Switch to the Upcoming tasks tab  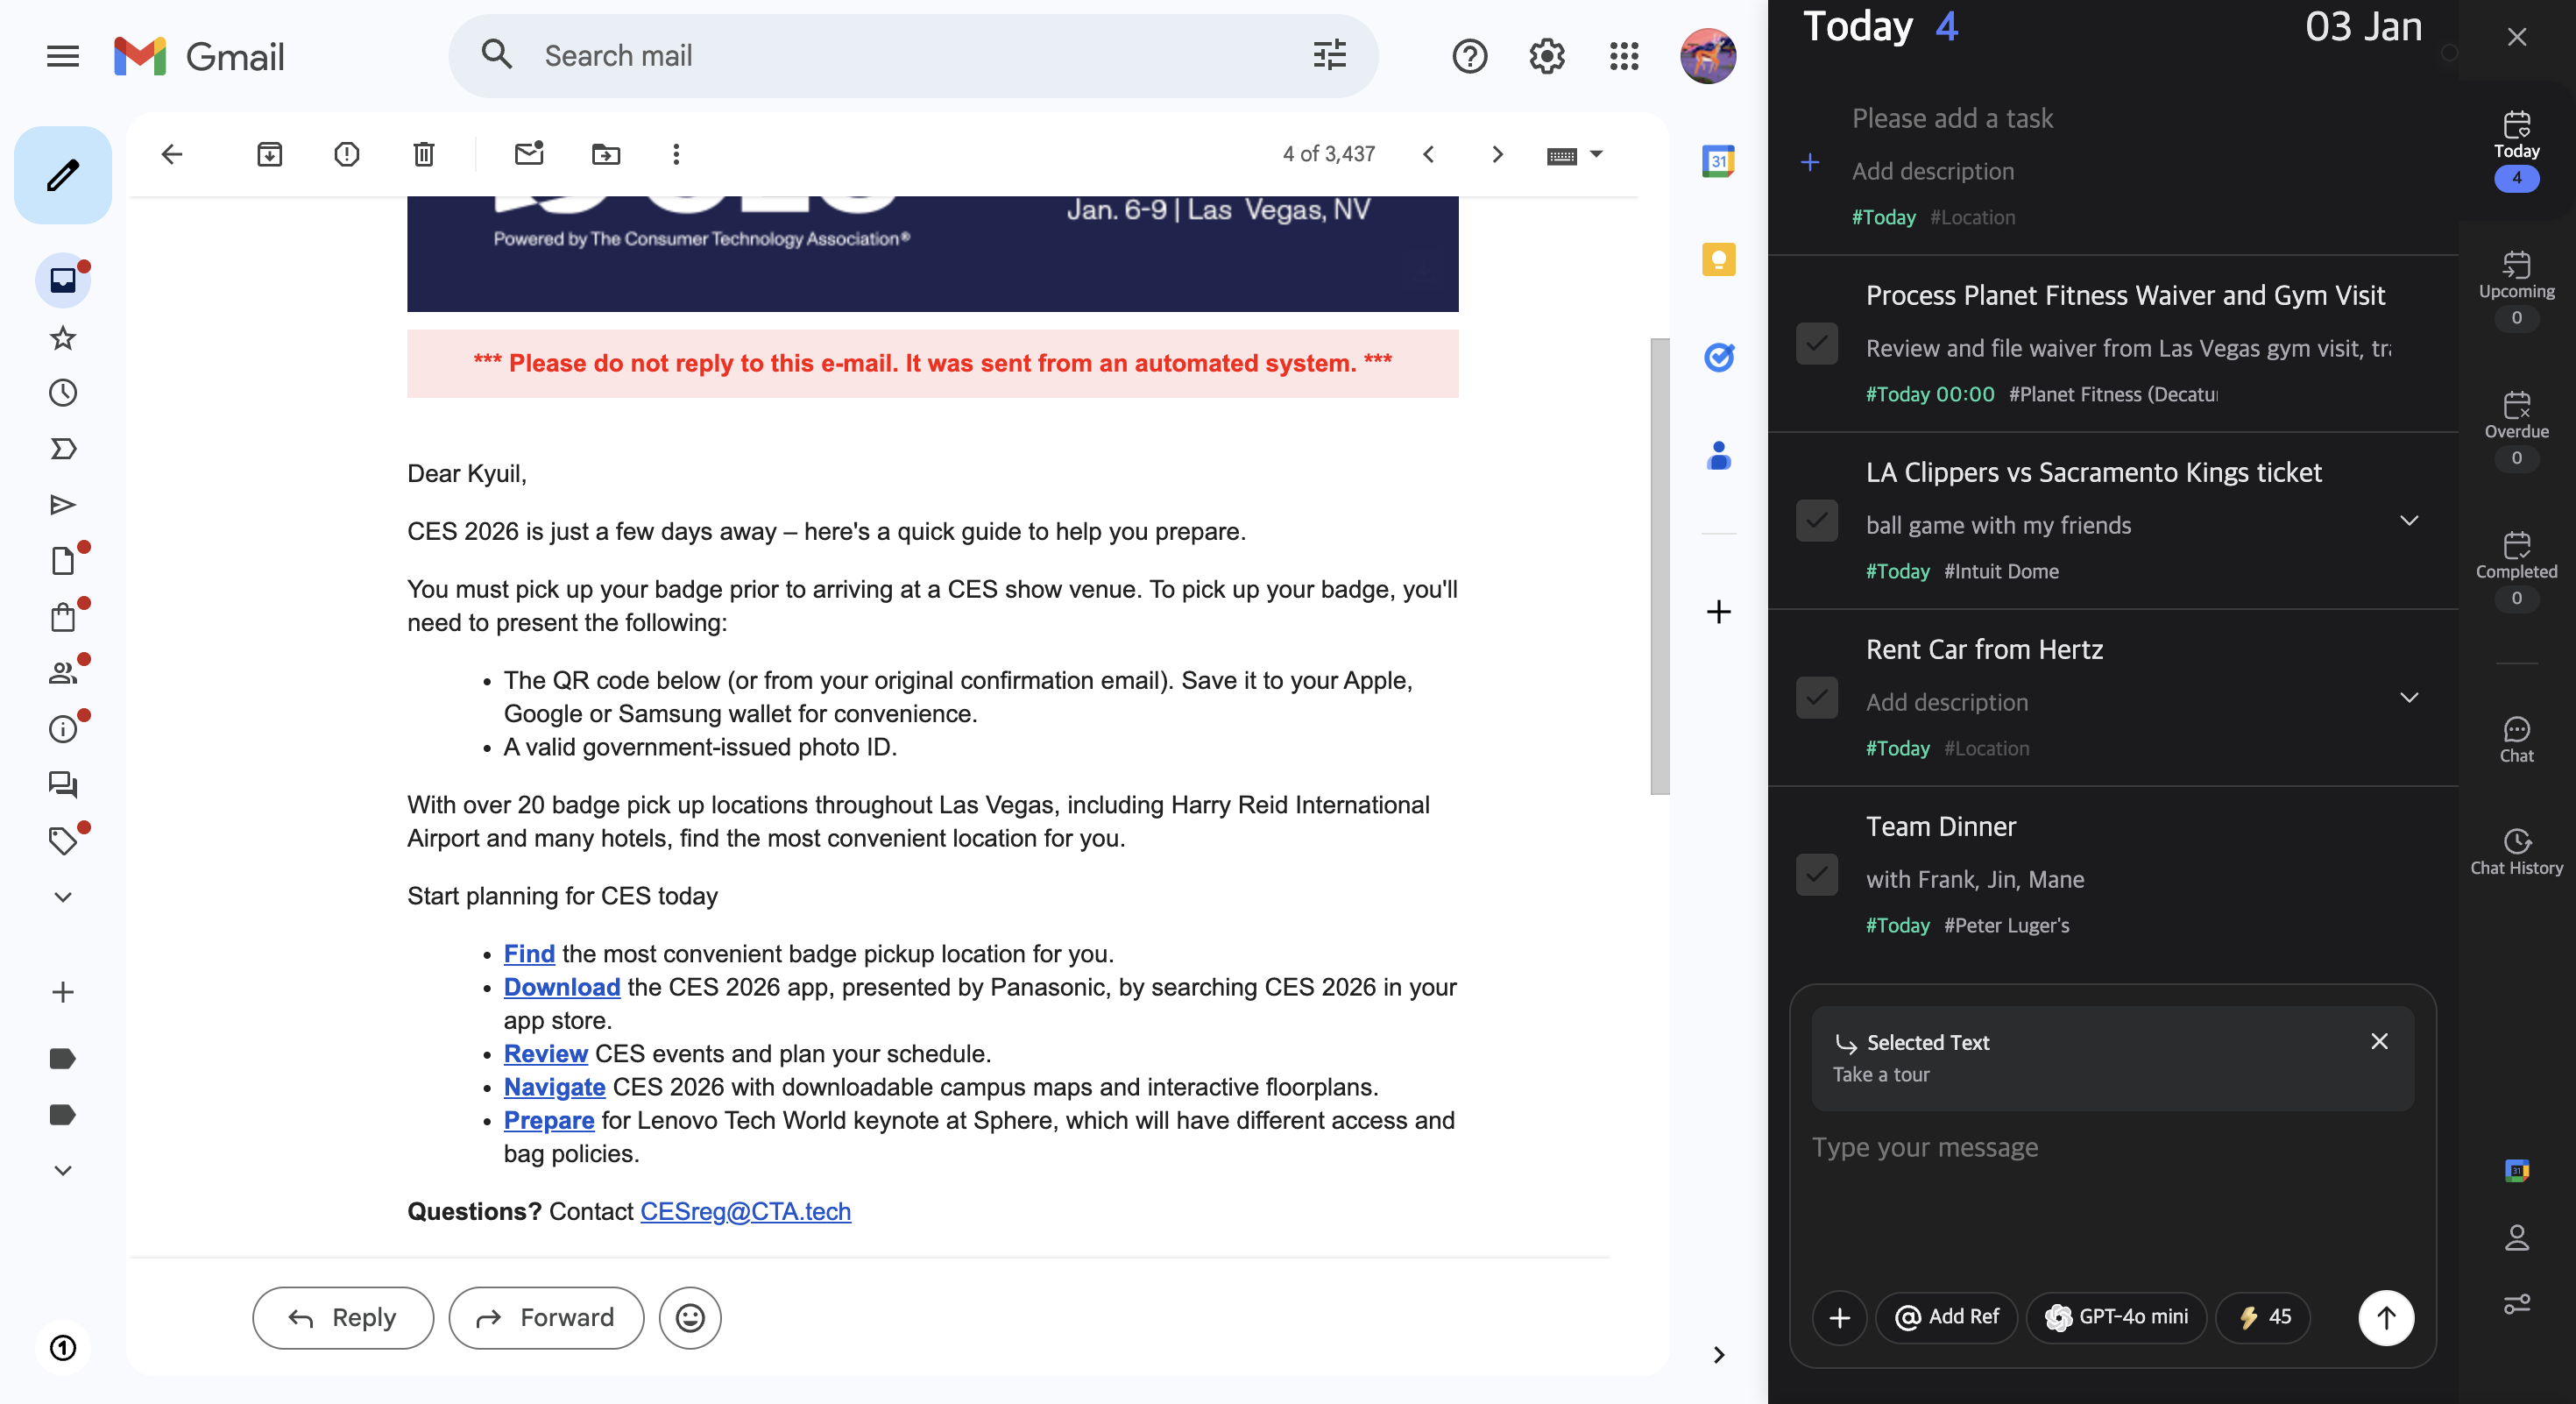[2515, 288]
